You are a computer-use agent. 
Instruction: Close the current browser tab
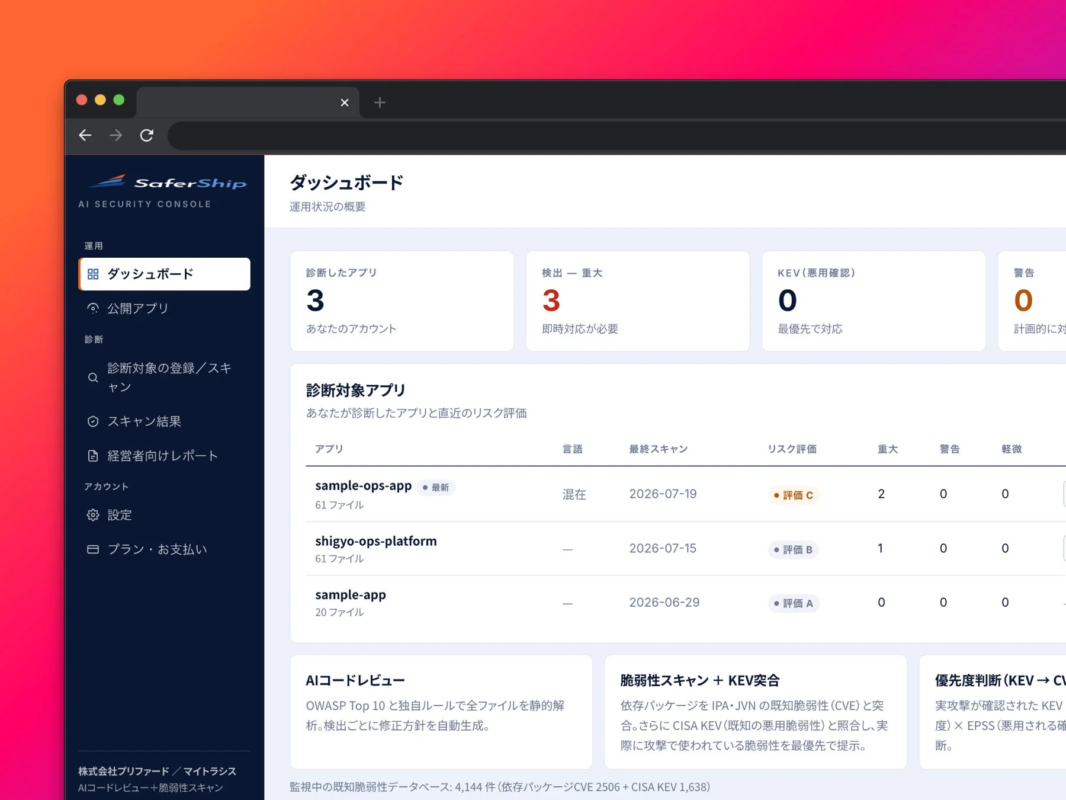345,103
